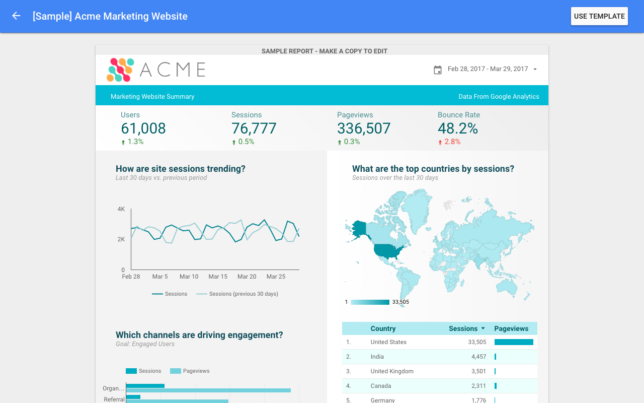The height and width of the screenshot is (403, 644).
Task: Click United States on the world map
Action: tap(388, 251)
